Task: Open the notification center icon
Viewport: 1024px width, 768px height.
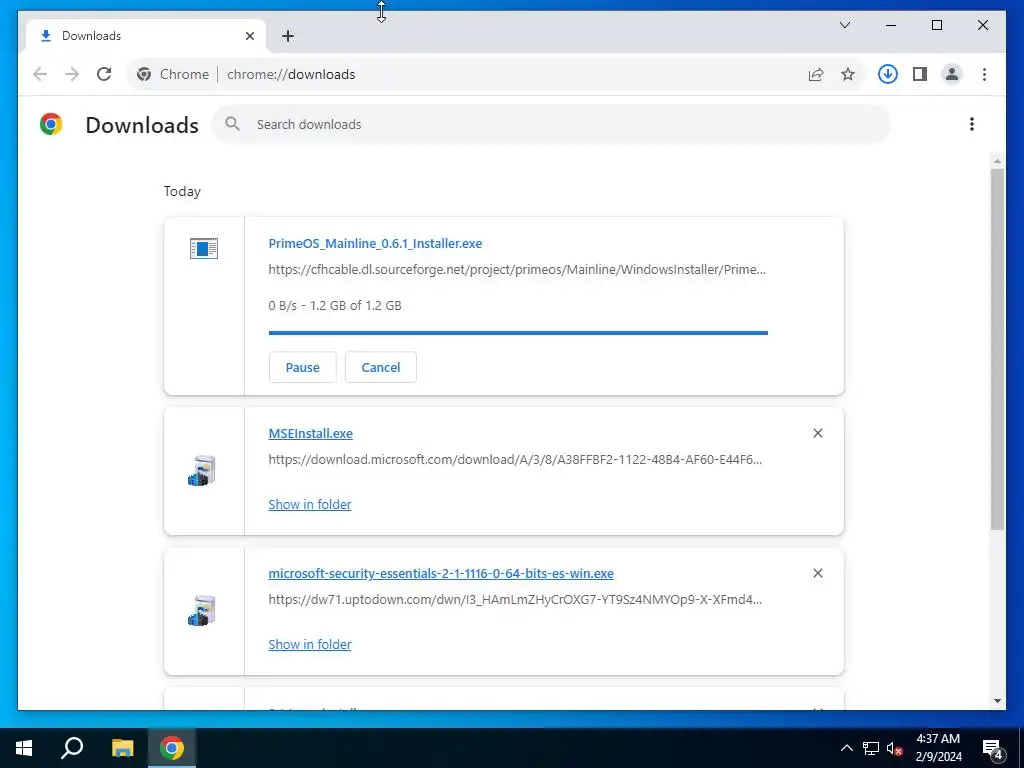Action: click(993, 748)
